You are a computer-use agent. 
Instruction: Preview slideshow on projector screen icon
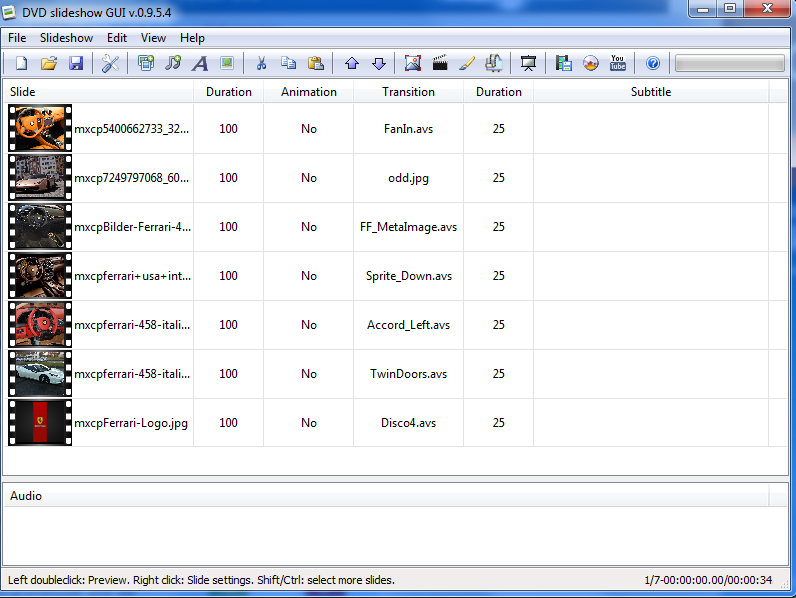528,63
